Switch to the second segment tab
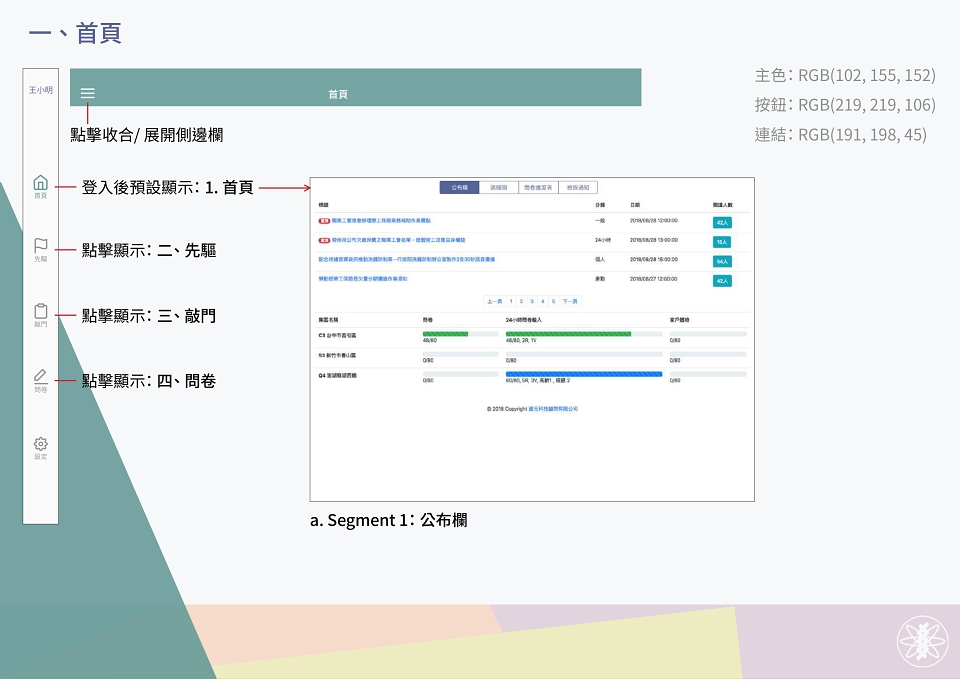The height and width of the screenshot is (679, 960). pyautogui.click(x=499, y=187)
